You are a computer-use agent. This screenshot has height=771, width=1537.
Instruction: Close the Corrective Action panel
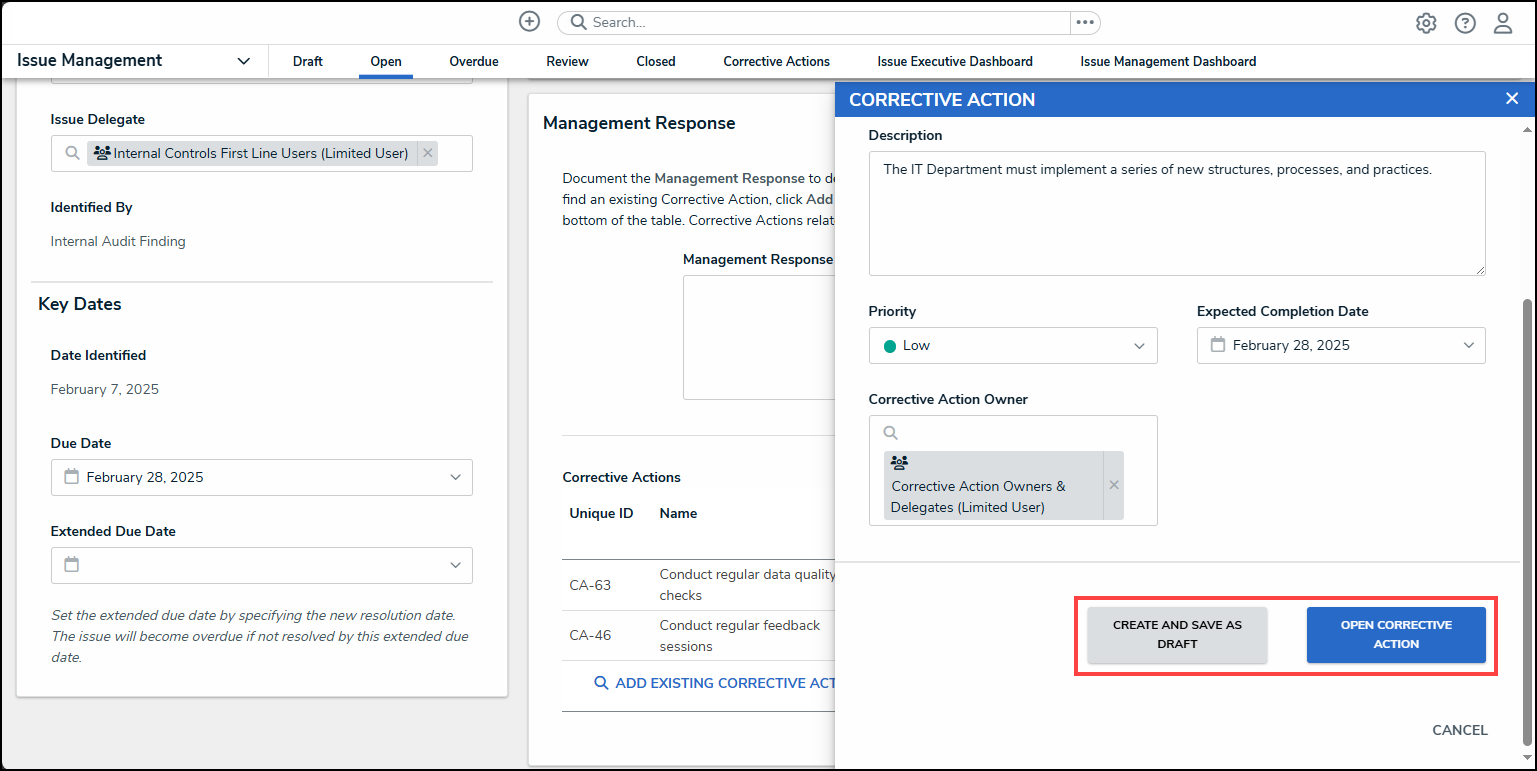1512,98
